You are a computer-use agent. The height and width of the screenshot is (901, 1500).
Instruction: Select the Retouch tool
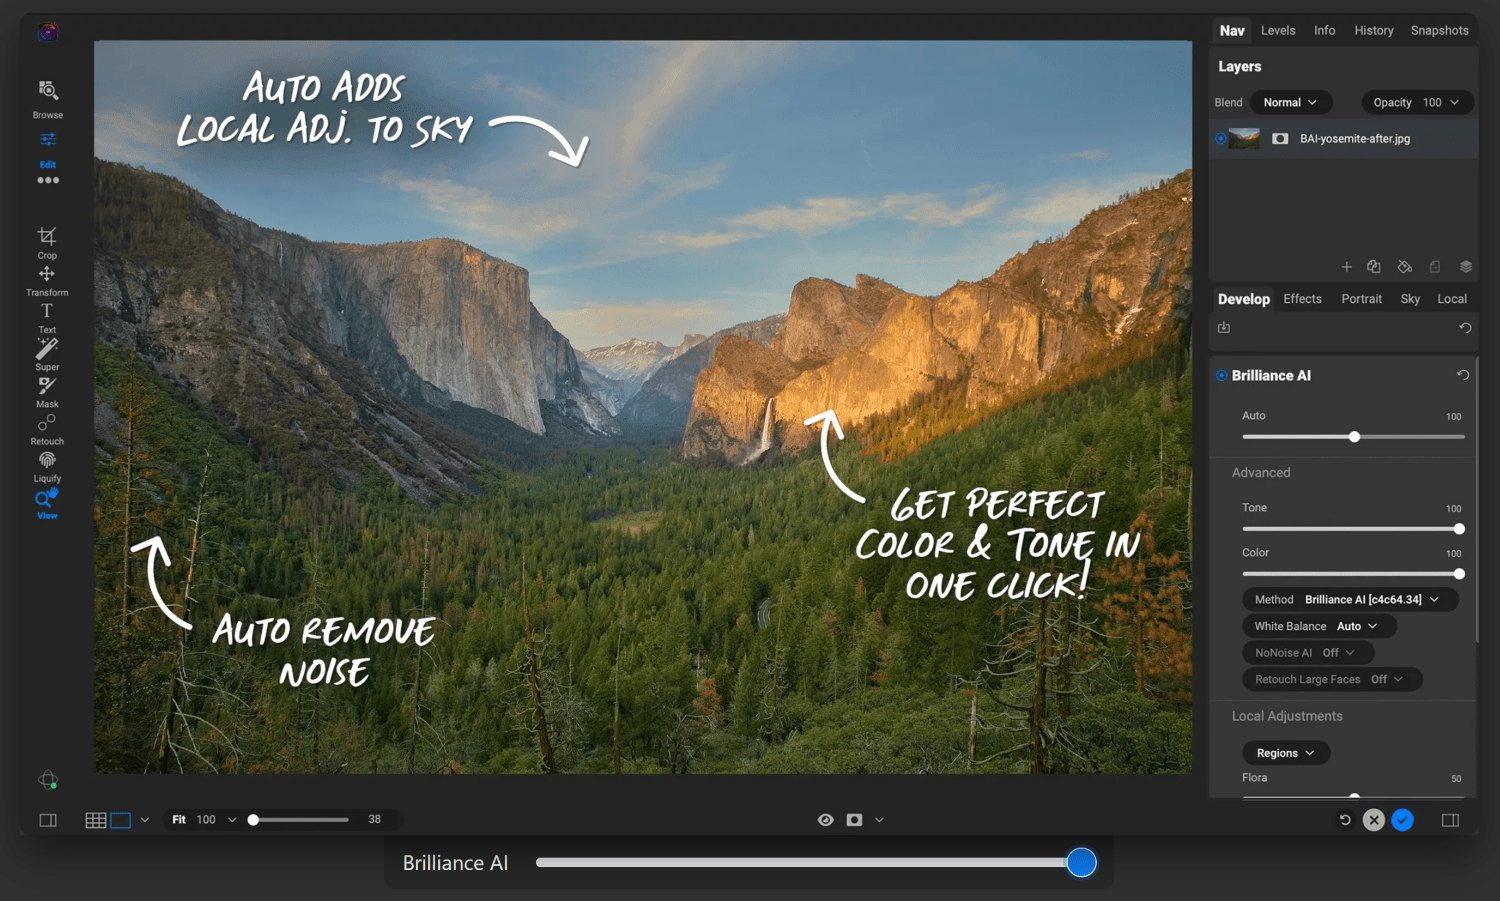coord(47,429)
